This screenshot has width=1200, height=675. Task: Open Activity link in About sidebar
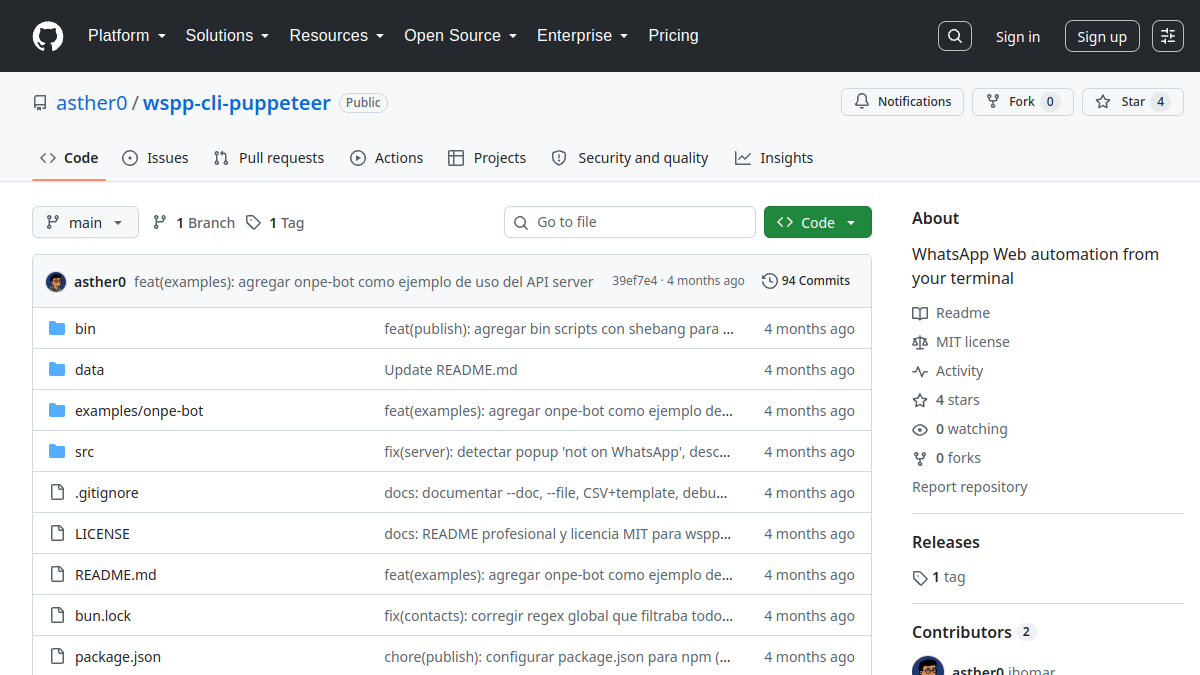point(948,371)
